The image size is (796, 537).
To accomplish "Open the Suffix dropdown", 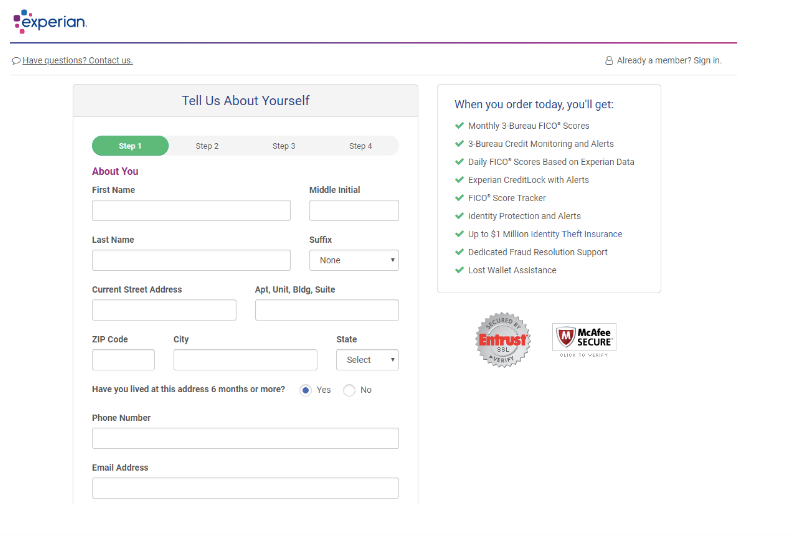I will tap(354, 260).
